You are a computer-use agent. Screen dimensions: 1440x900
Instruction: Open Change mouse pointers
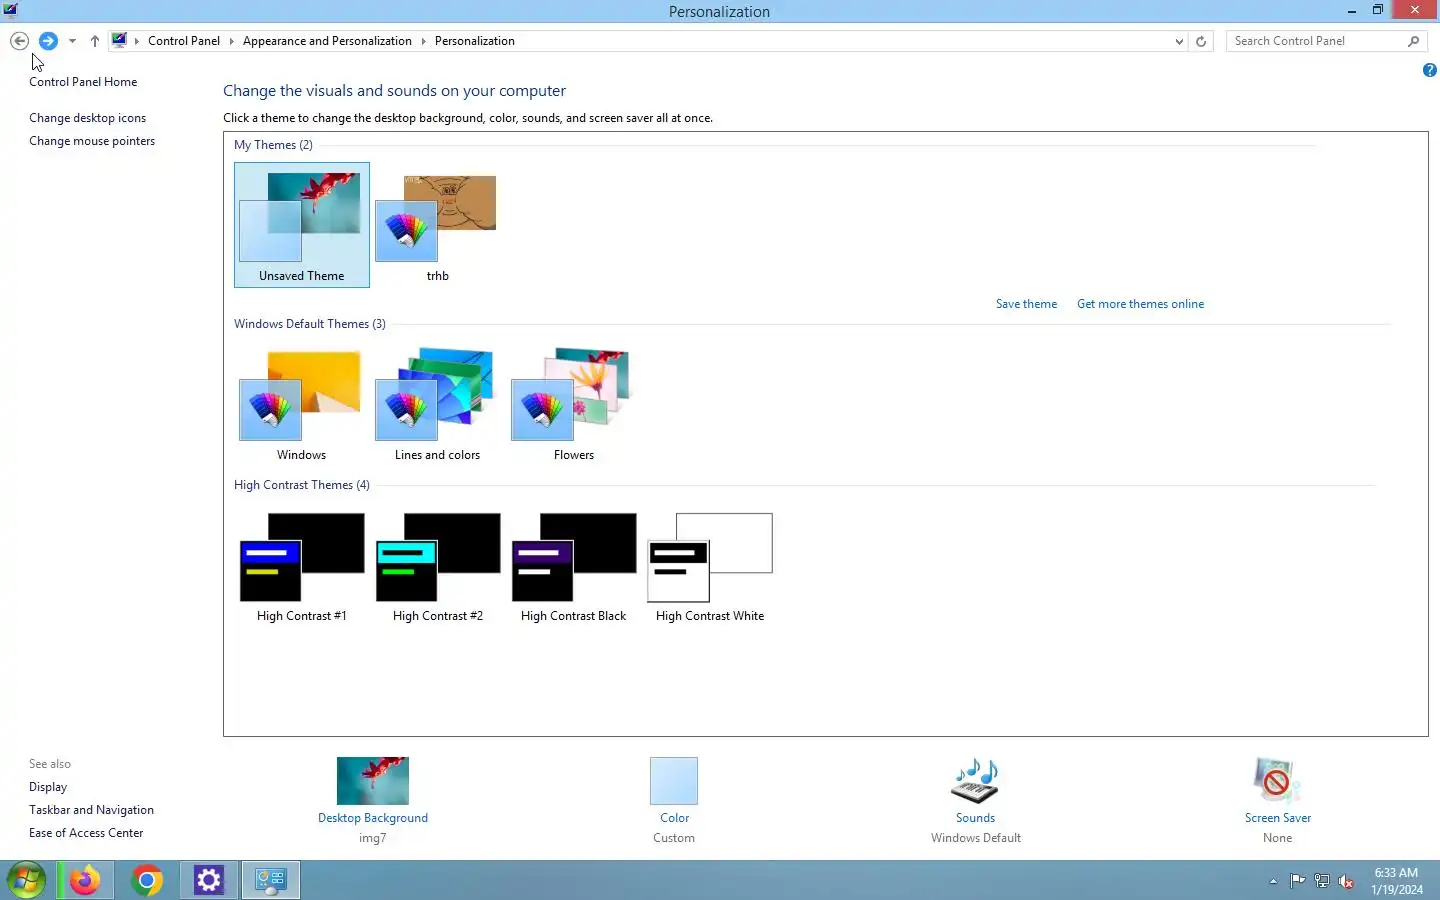click(x=92, y=141)
